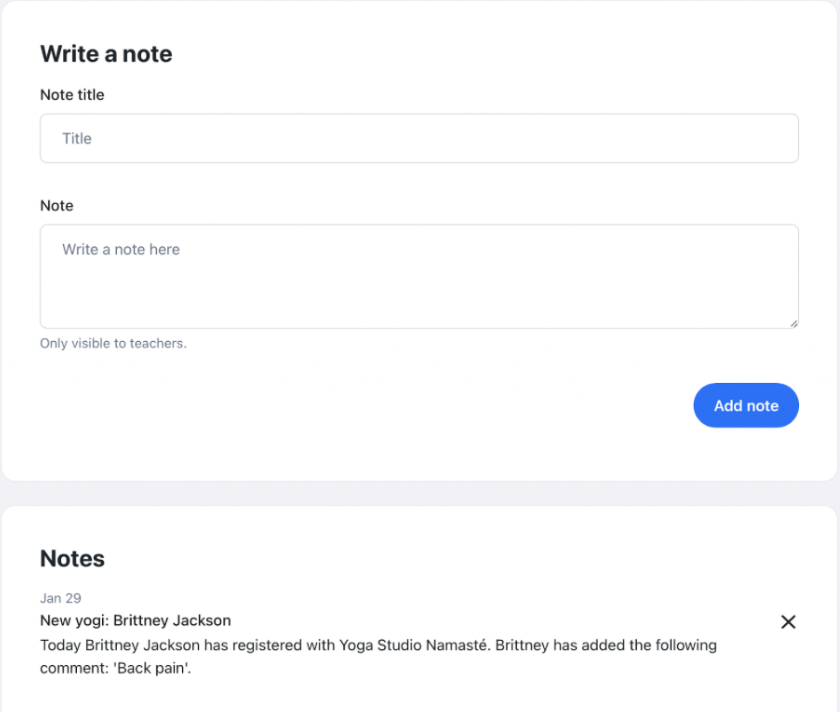Click the "Write a note" heading
Viewport: 840px width, 712px height.
(106, 54)
